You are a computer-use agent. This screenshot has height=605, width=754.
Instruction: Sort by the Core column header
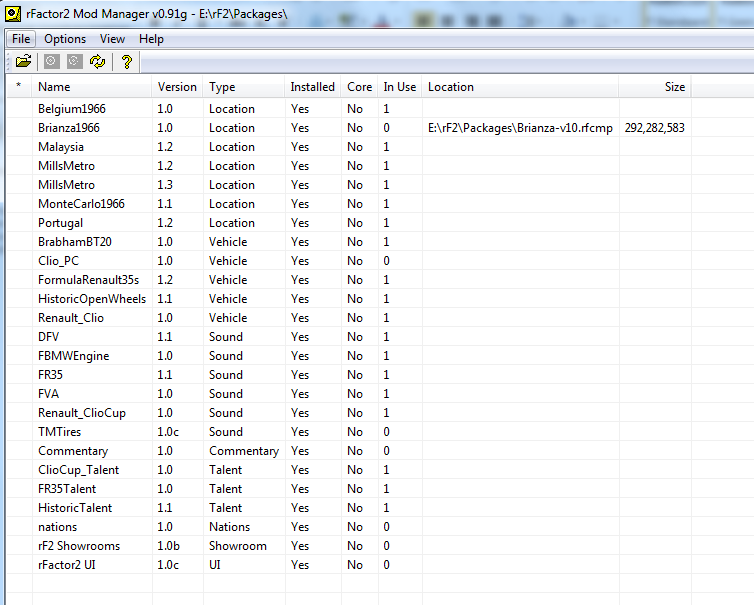(x=360, y=87)
